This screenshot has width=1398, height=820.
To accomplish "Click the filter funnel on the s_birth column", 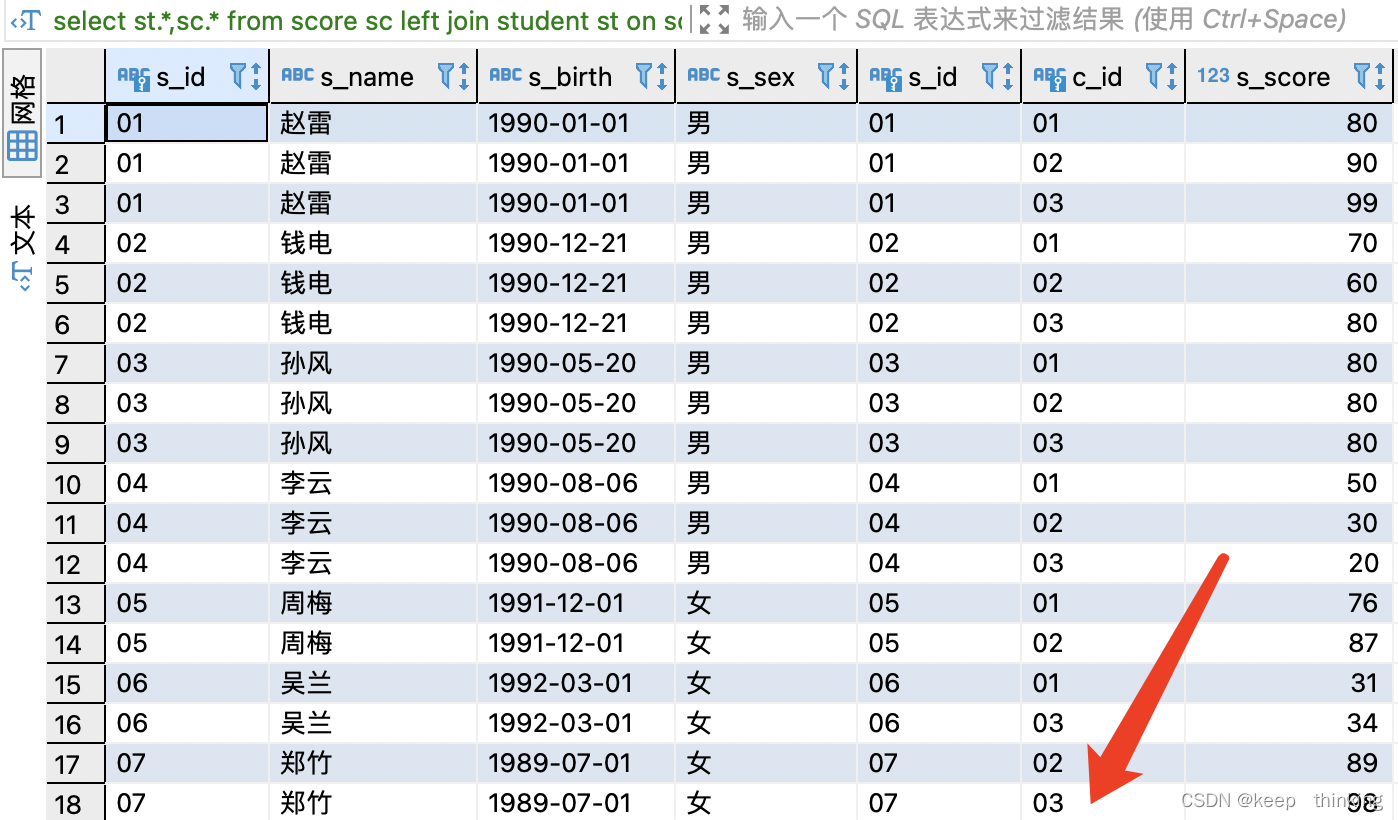I will click(x=643, y=76).
